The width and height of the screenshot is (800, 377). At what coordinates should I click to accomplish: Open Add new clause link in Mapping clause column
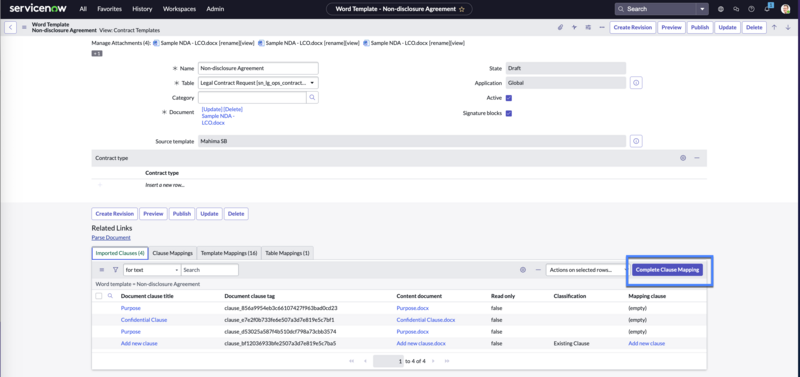pyautogui.click(x=646, y=343)
